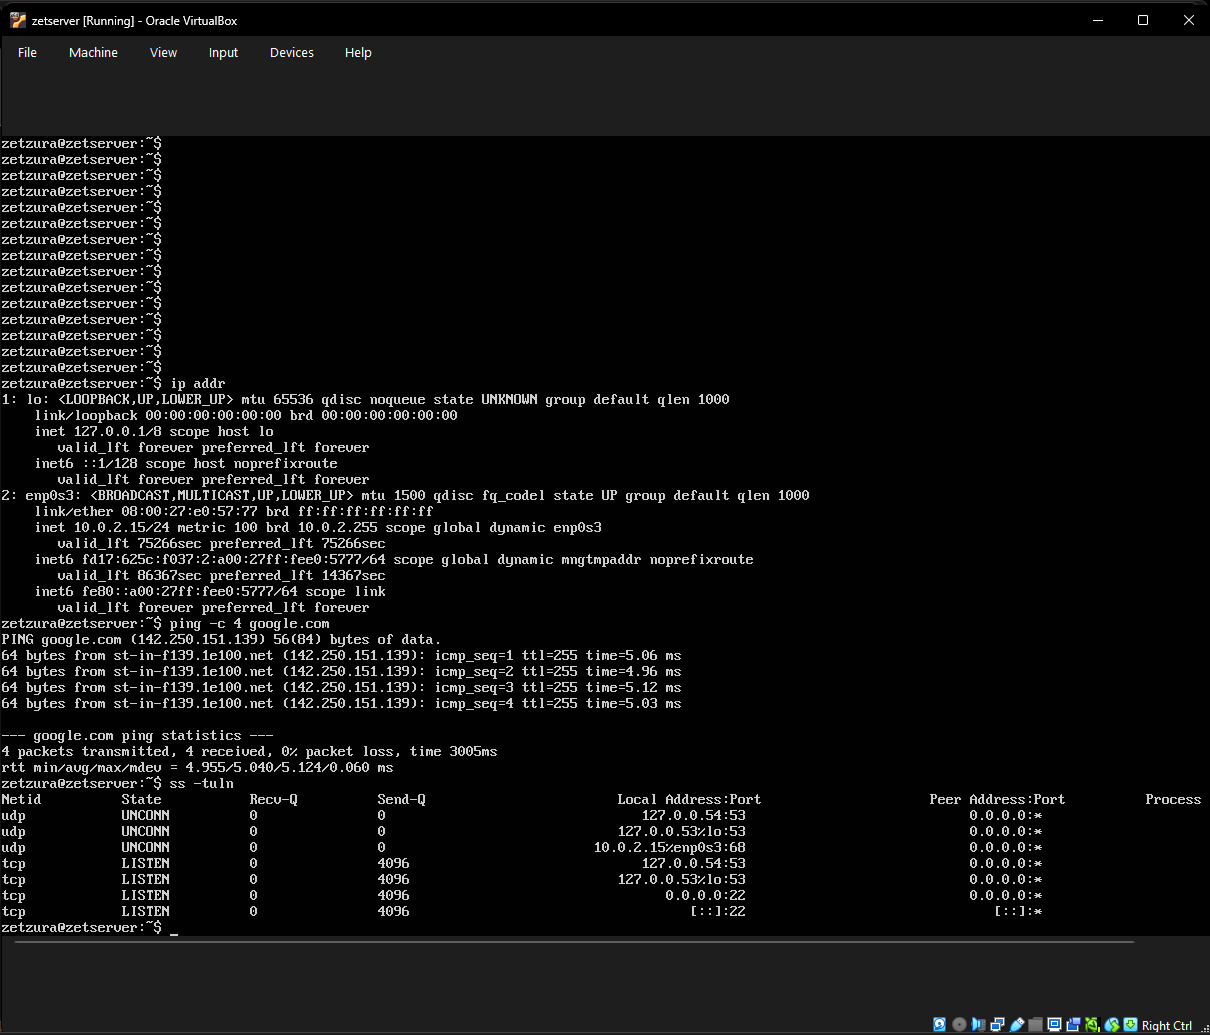Open the Help menu
The image size is (1210, 1035).
pos(358,53)
